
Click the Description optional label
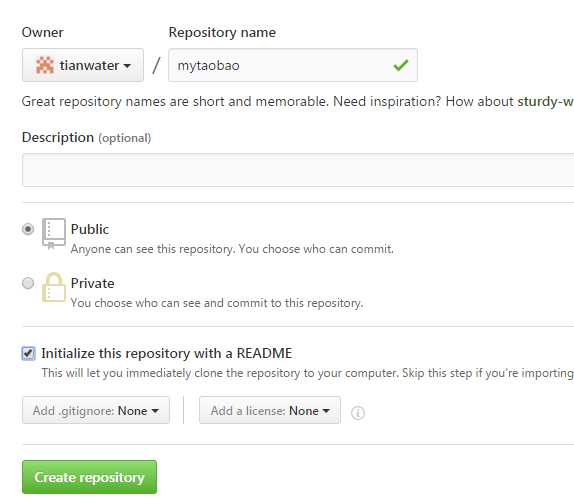(86, 138)
